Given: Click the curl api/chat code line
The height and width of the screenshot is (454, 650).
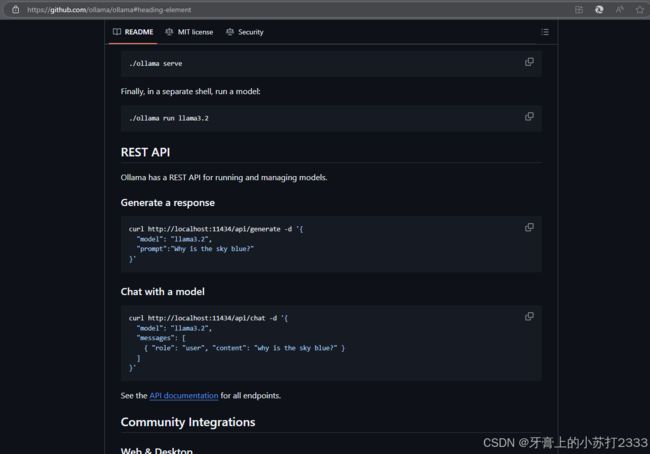Looking at the screenshot, I should (208, 318).
